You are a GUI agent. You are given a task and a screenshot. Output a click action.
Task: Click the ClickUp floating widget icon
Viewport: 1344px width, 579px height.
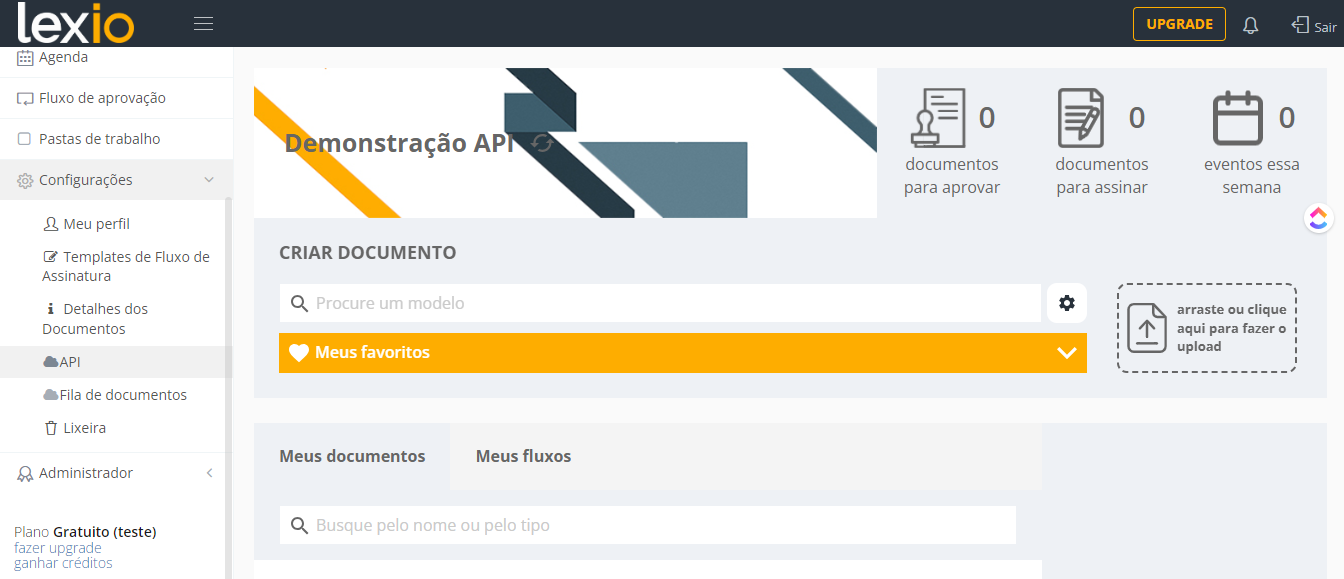click(1319, 218)
